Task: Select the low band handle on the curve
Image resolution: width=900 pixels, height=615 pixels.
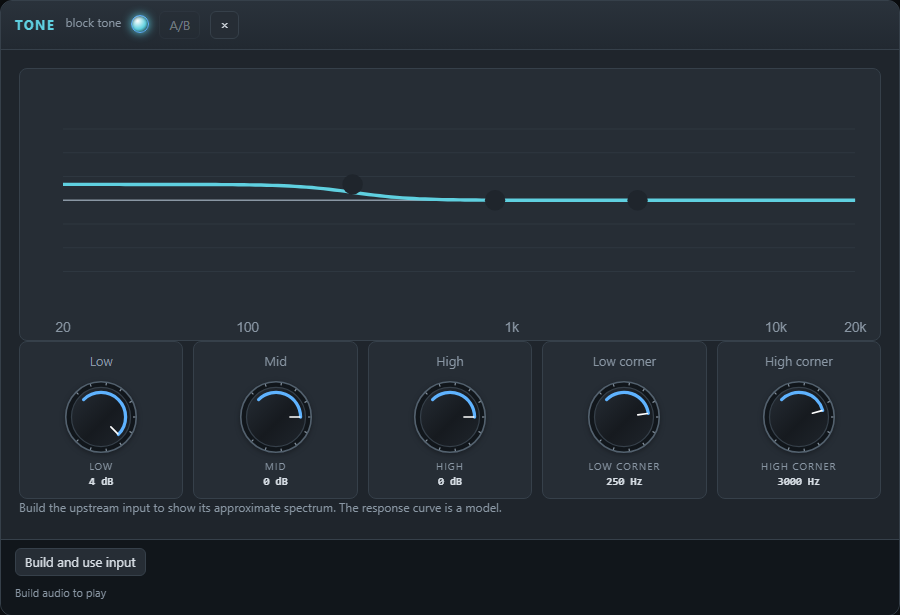Action: (x=352, y=184)
